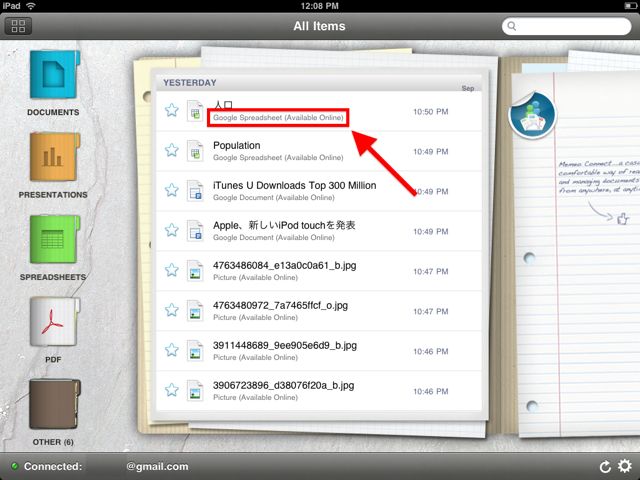Tap the Memeo Connect round sticker icon
The image size is (640, 480).
[x=532, y=115]
